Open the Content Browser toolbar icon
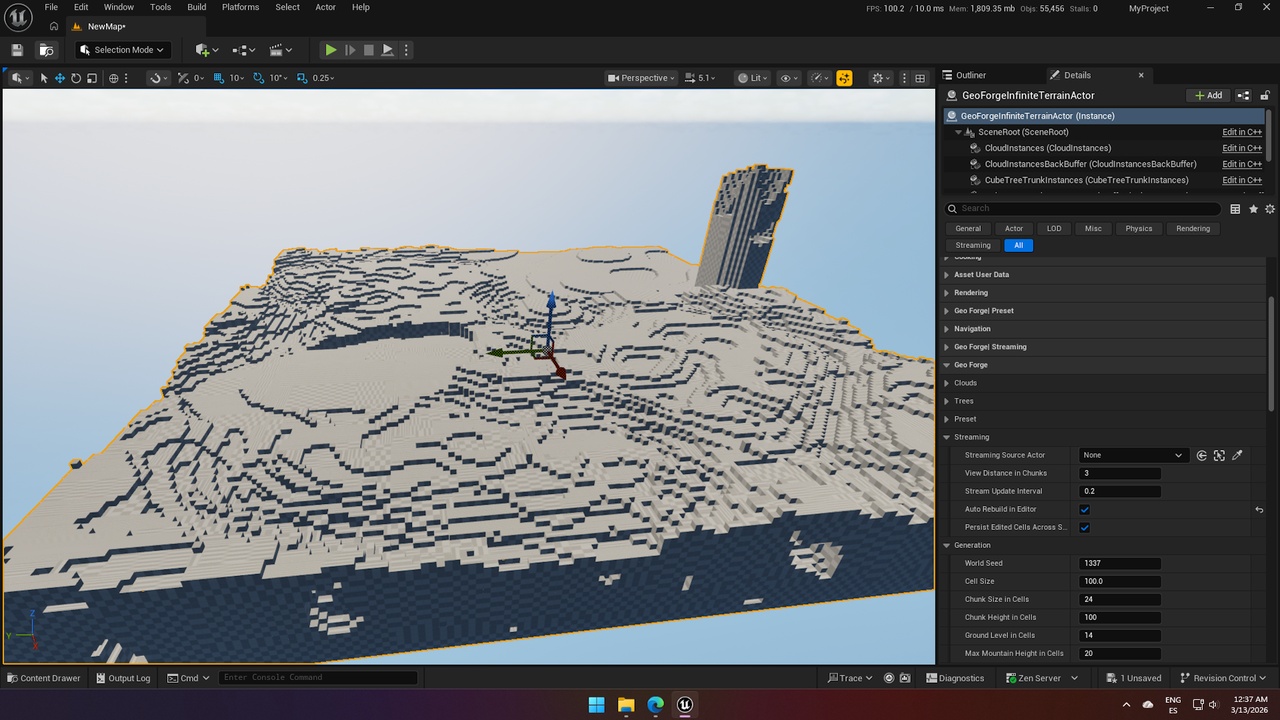This screenshot has height=720, width=1280. 46,50
